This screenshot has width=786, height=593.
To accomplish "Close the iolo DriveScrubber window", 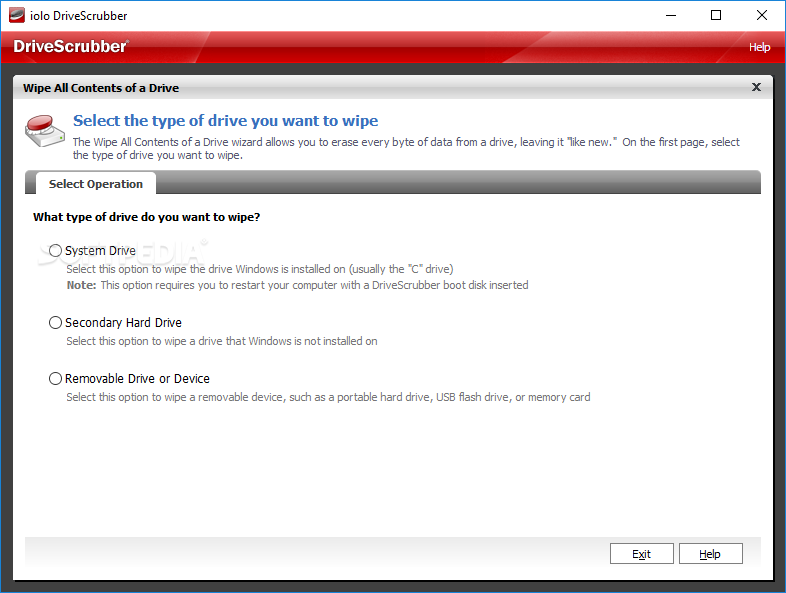I will (761, 16).
